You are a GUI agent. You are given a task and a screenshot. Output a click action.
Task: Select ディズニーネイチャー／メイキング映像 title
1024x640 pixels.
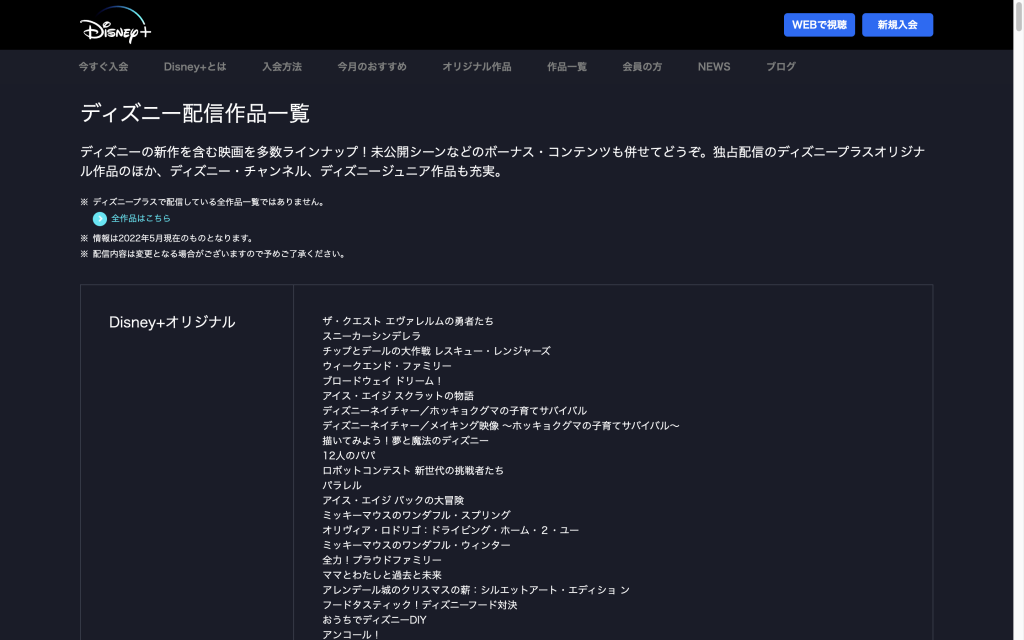(501, 426)
